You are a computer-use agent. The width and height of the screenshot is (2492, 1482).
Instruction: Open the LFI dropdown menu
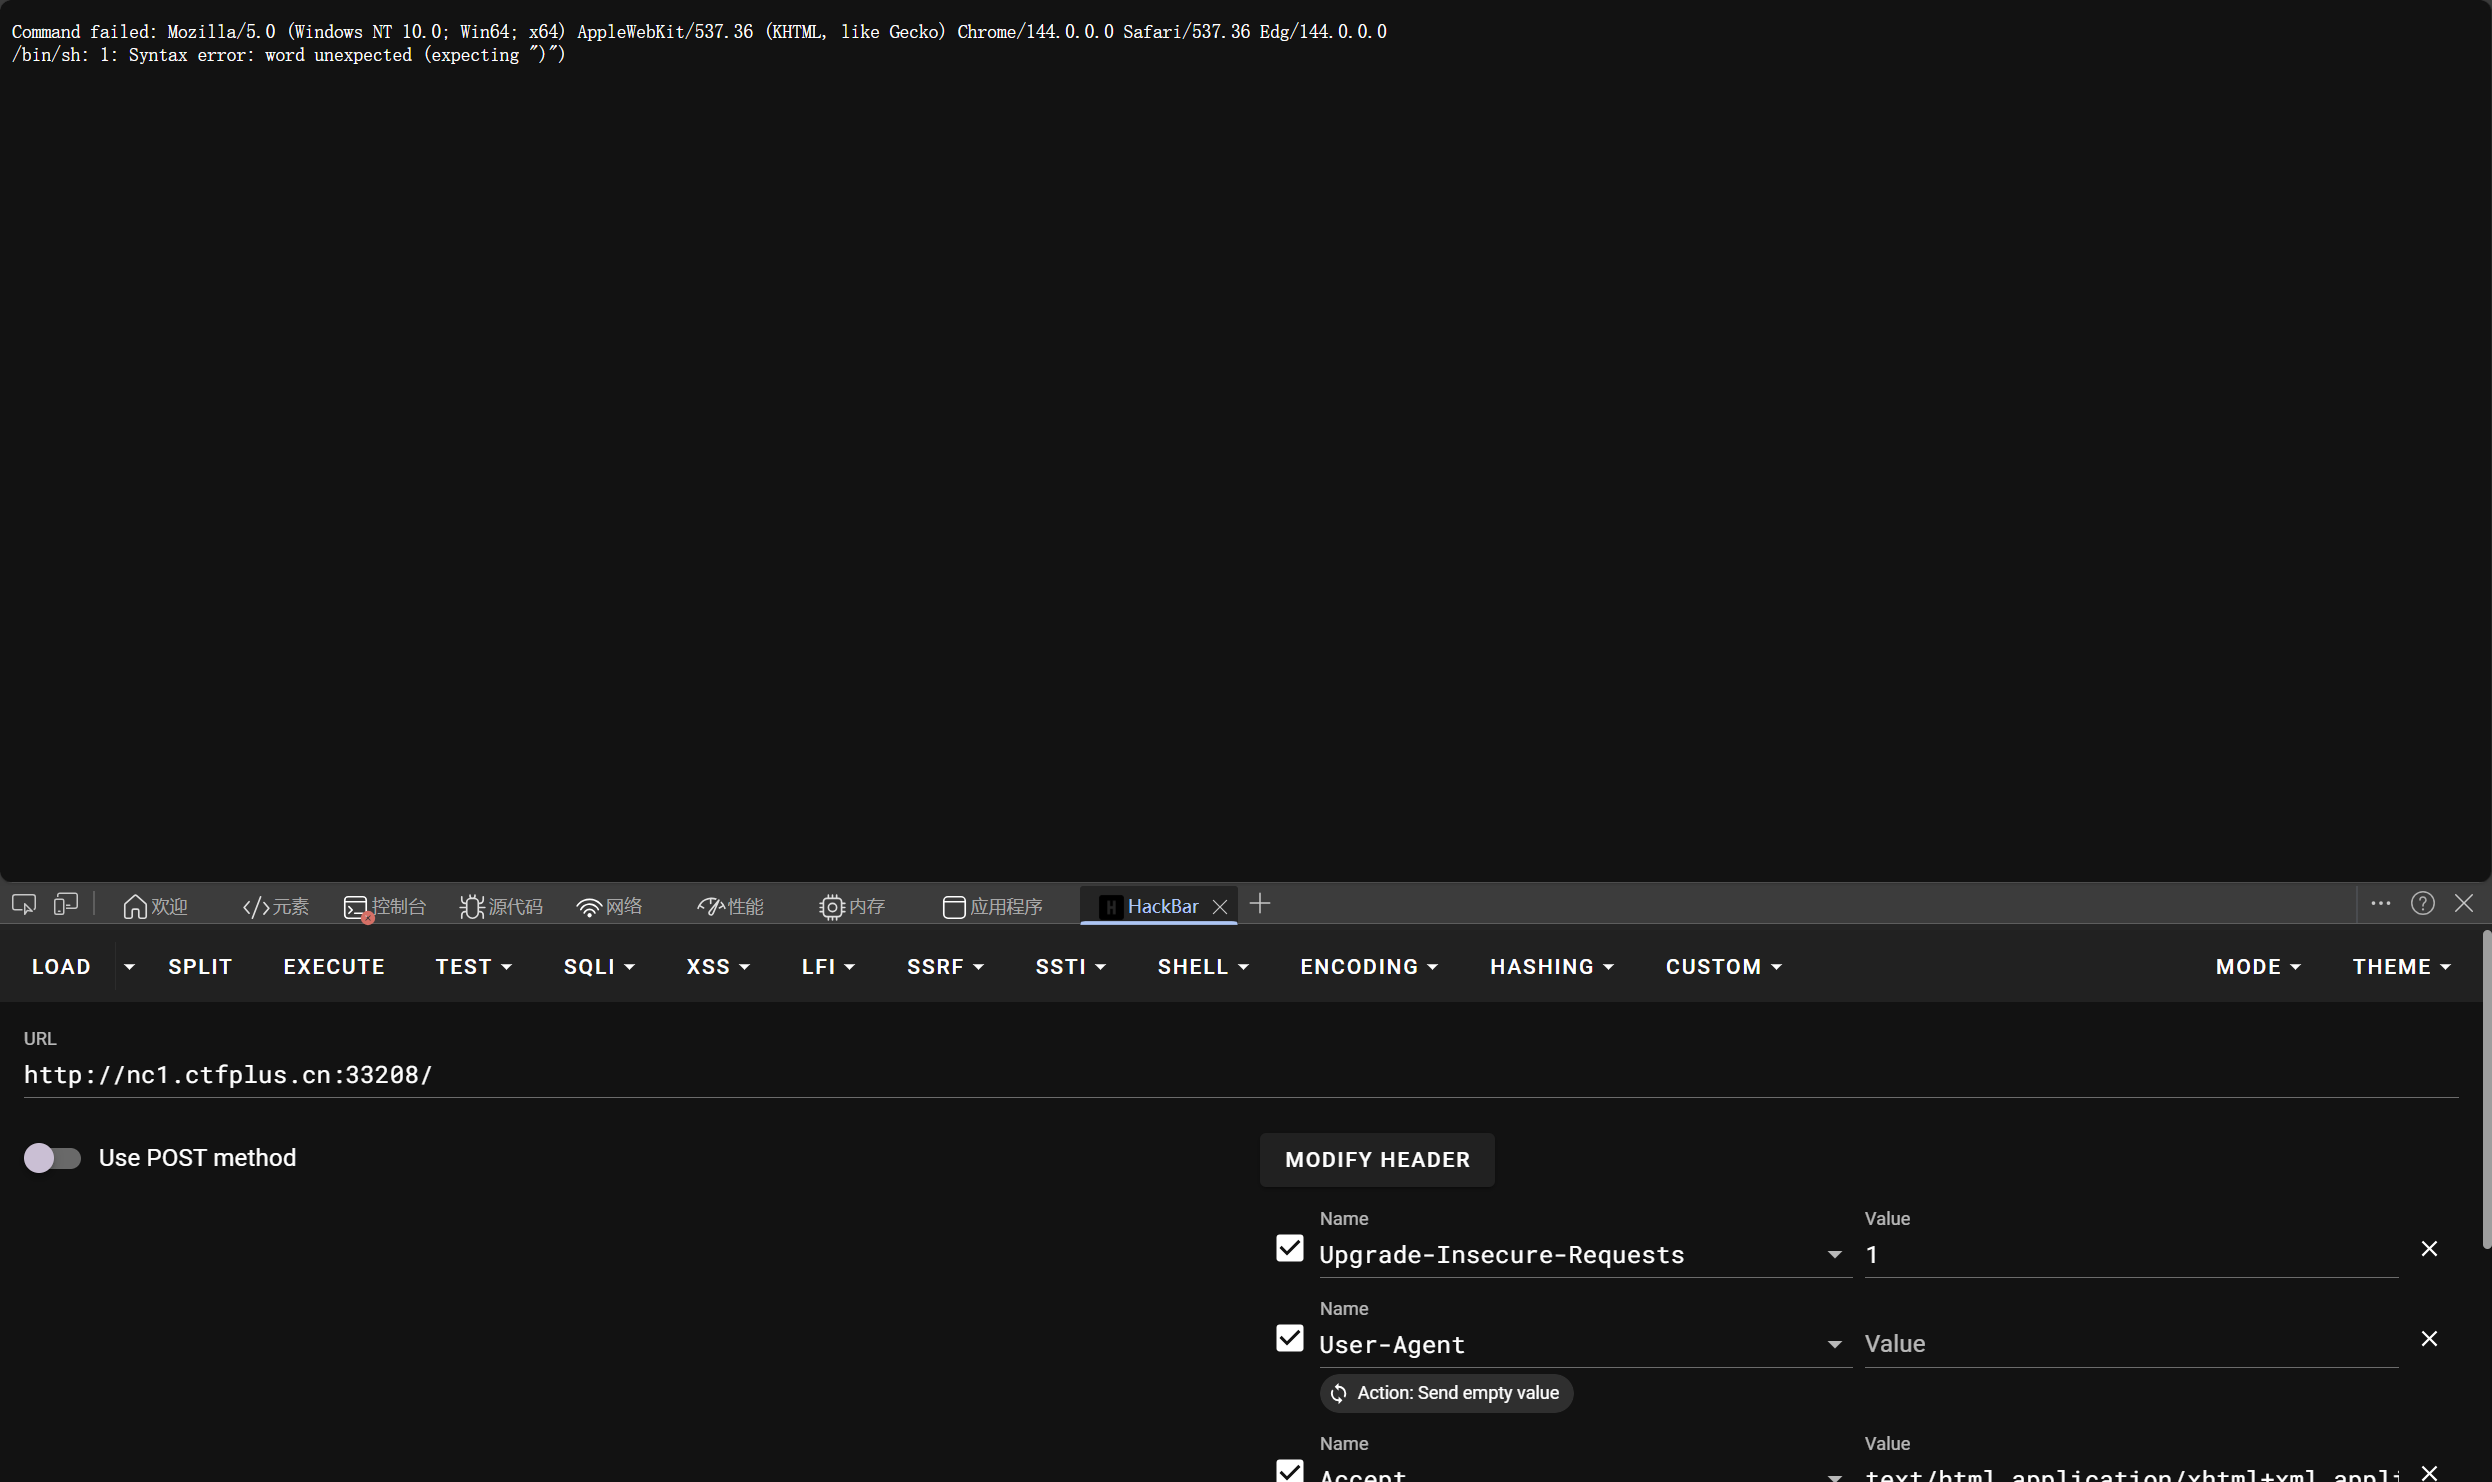click(x=828, y=967)
